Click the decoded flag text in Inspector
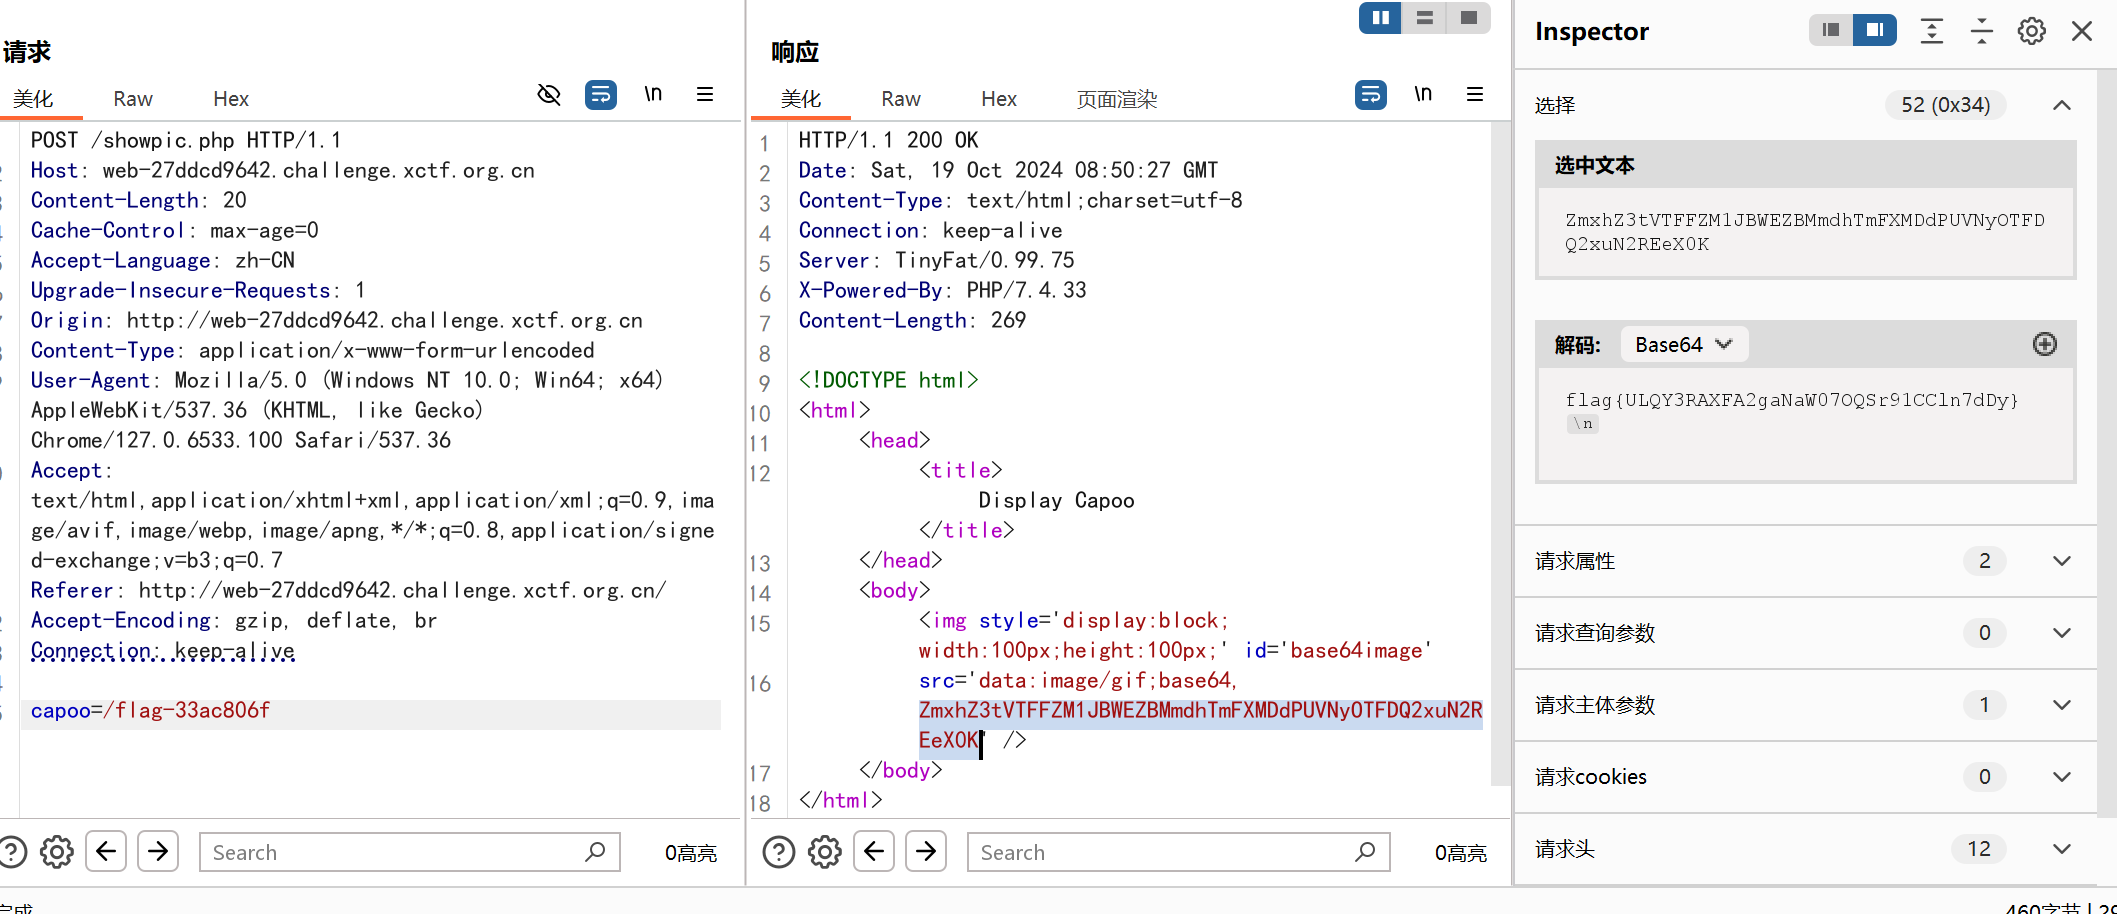The height and width of the screenshot is (914, 2117). point(1791,400)
